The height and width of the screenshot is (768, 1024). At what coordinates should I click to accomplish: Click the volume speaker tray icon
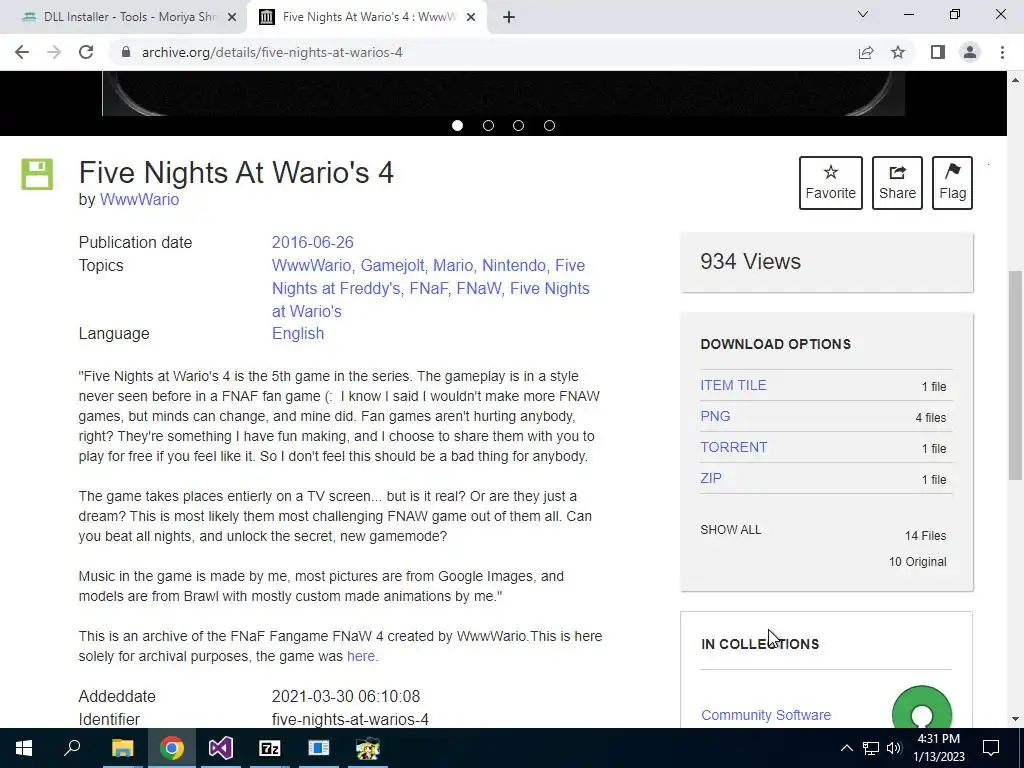pos(894,748)
